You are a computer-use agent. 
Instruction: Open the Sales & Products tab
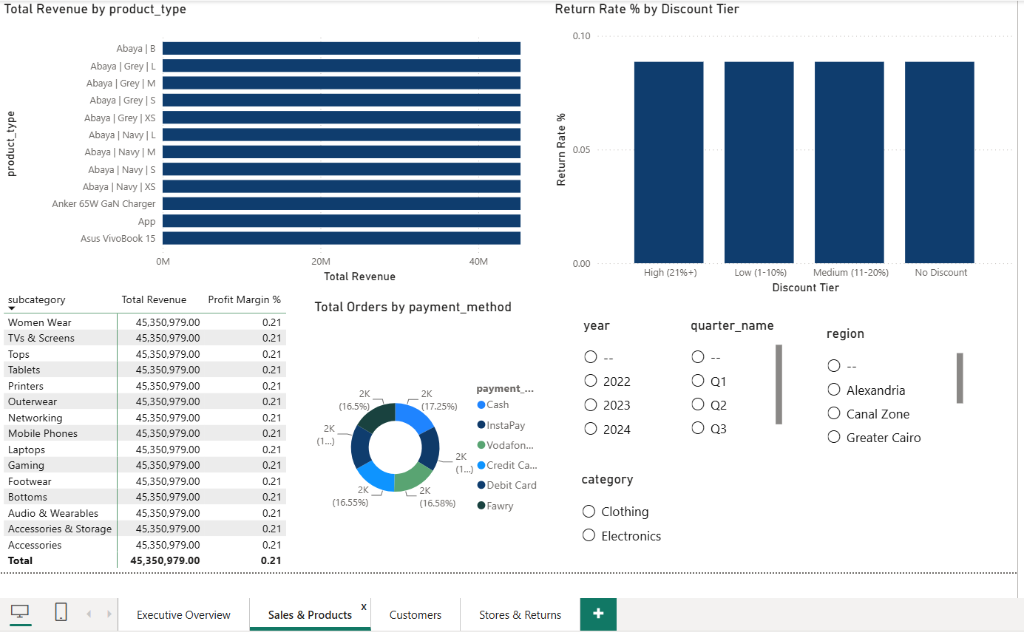[310, 615]
